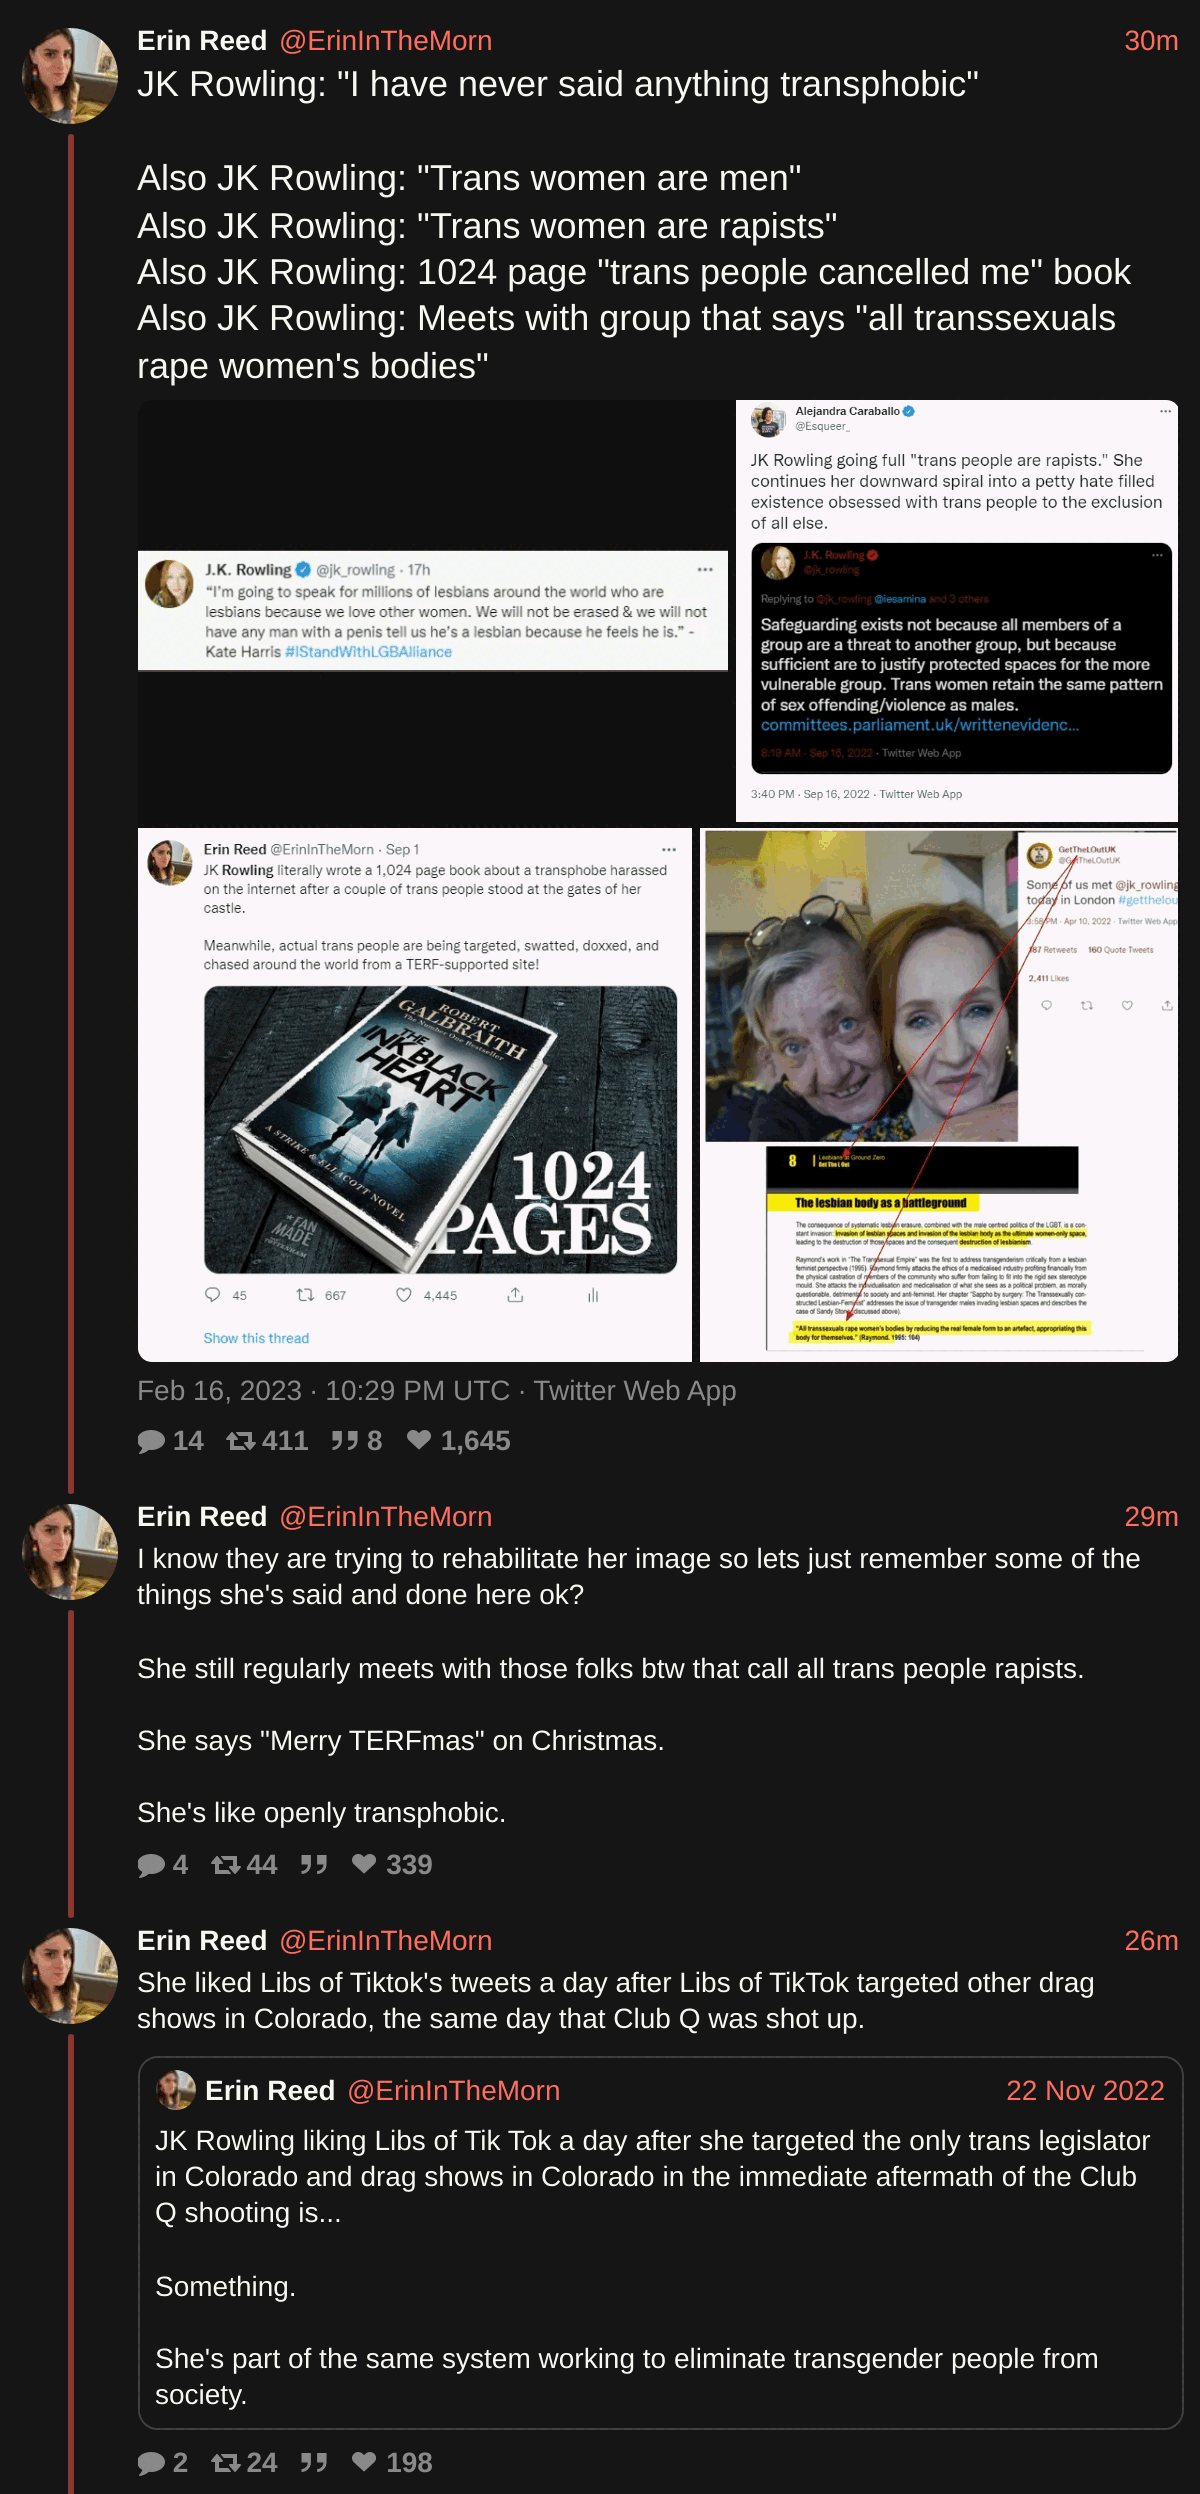1200x2494 pixels.
Task: Open the 22 Nov 2022 quoted tweet date
Action: (1085, 2091)
